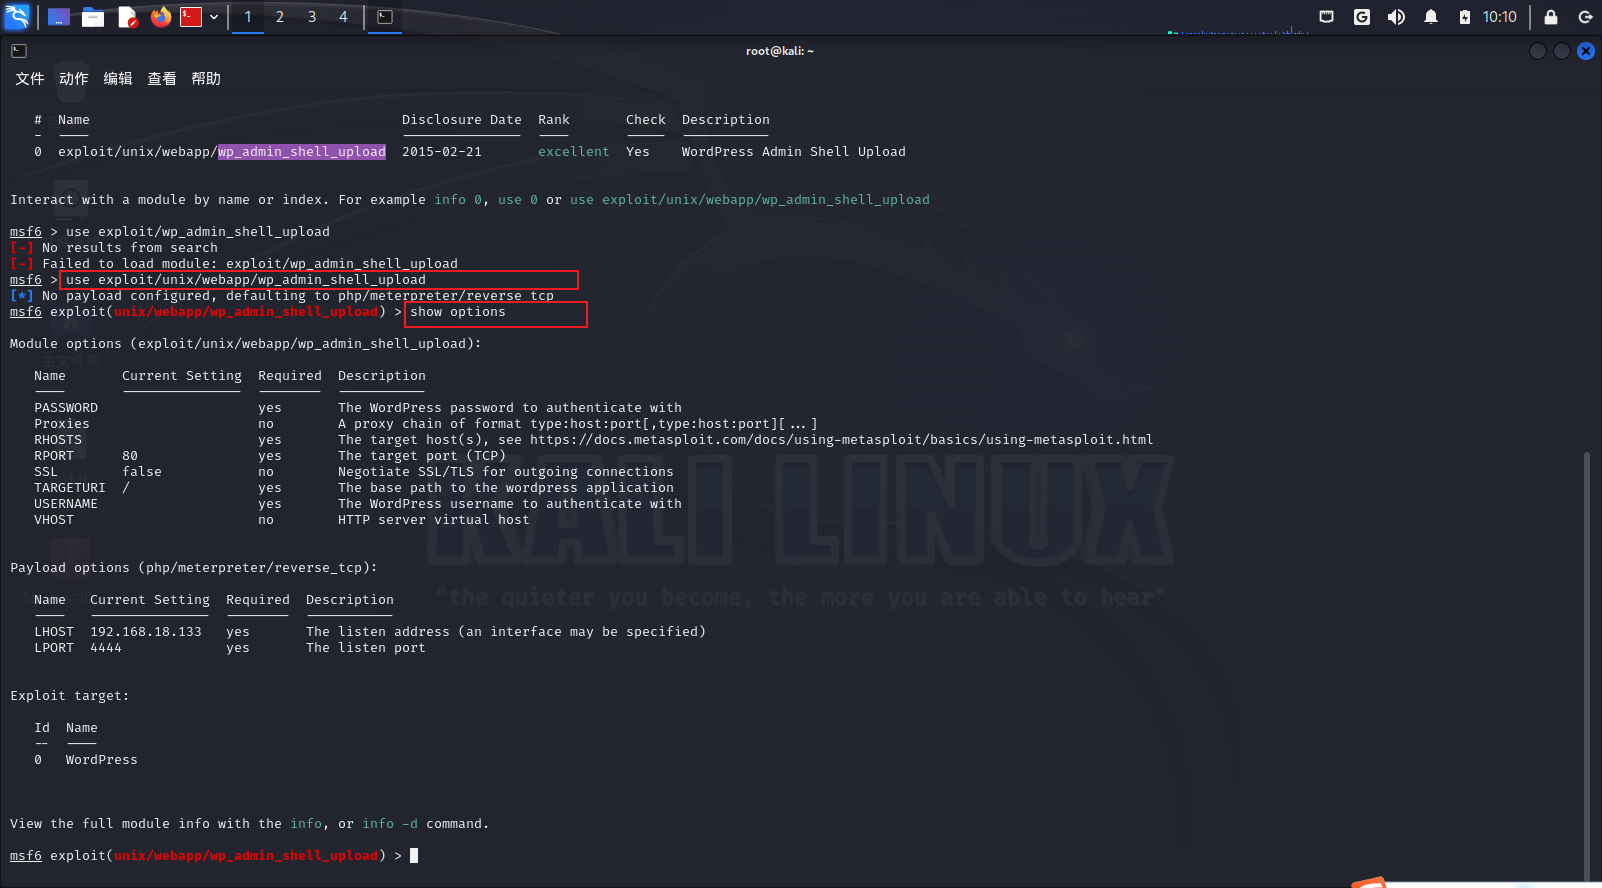Click the terminal vertical scrollbar
Screen dimensions: 1602x888
[x=1586, y=666]
